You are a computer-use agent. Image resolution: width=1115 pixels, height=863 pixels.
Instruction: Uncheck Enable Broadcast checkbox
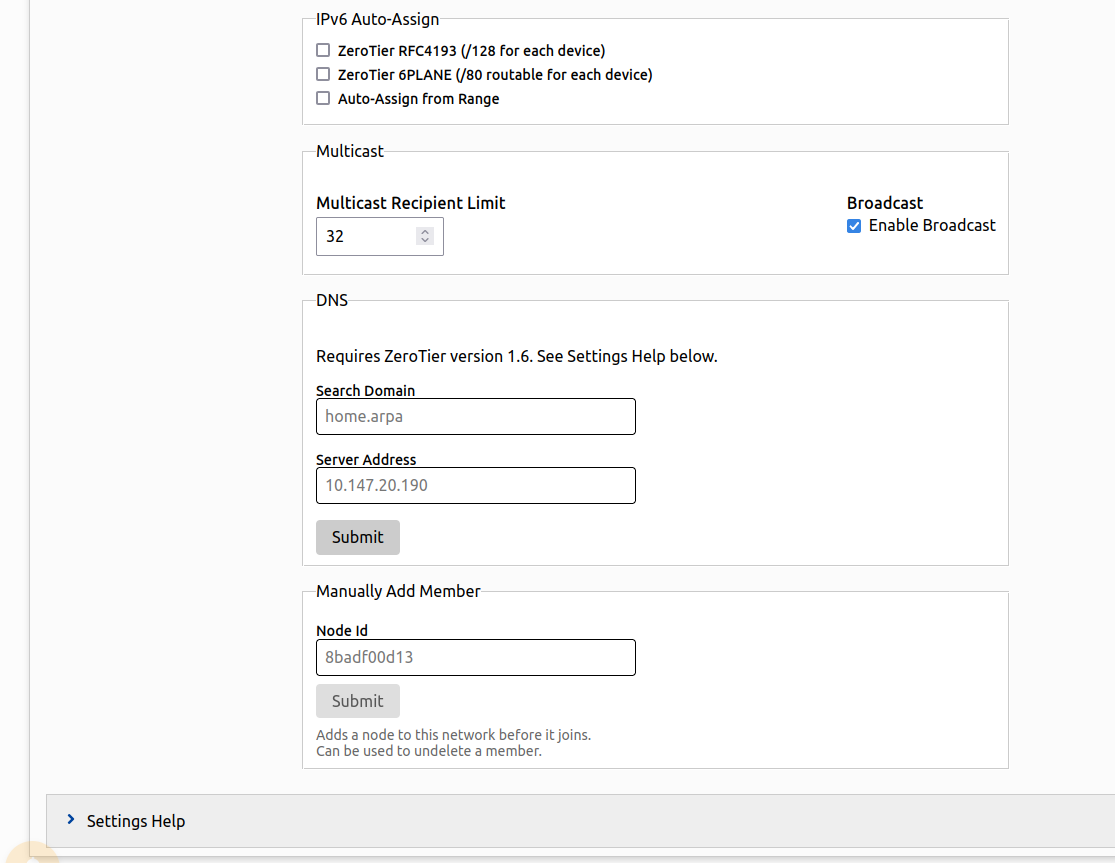(x=854, y=226)
